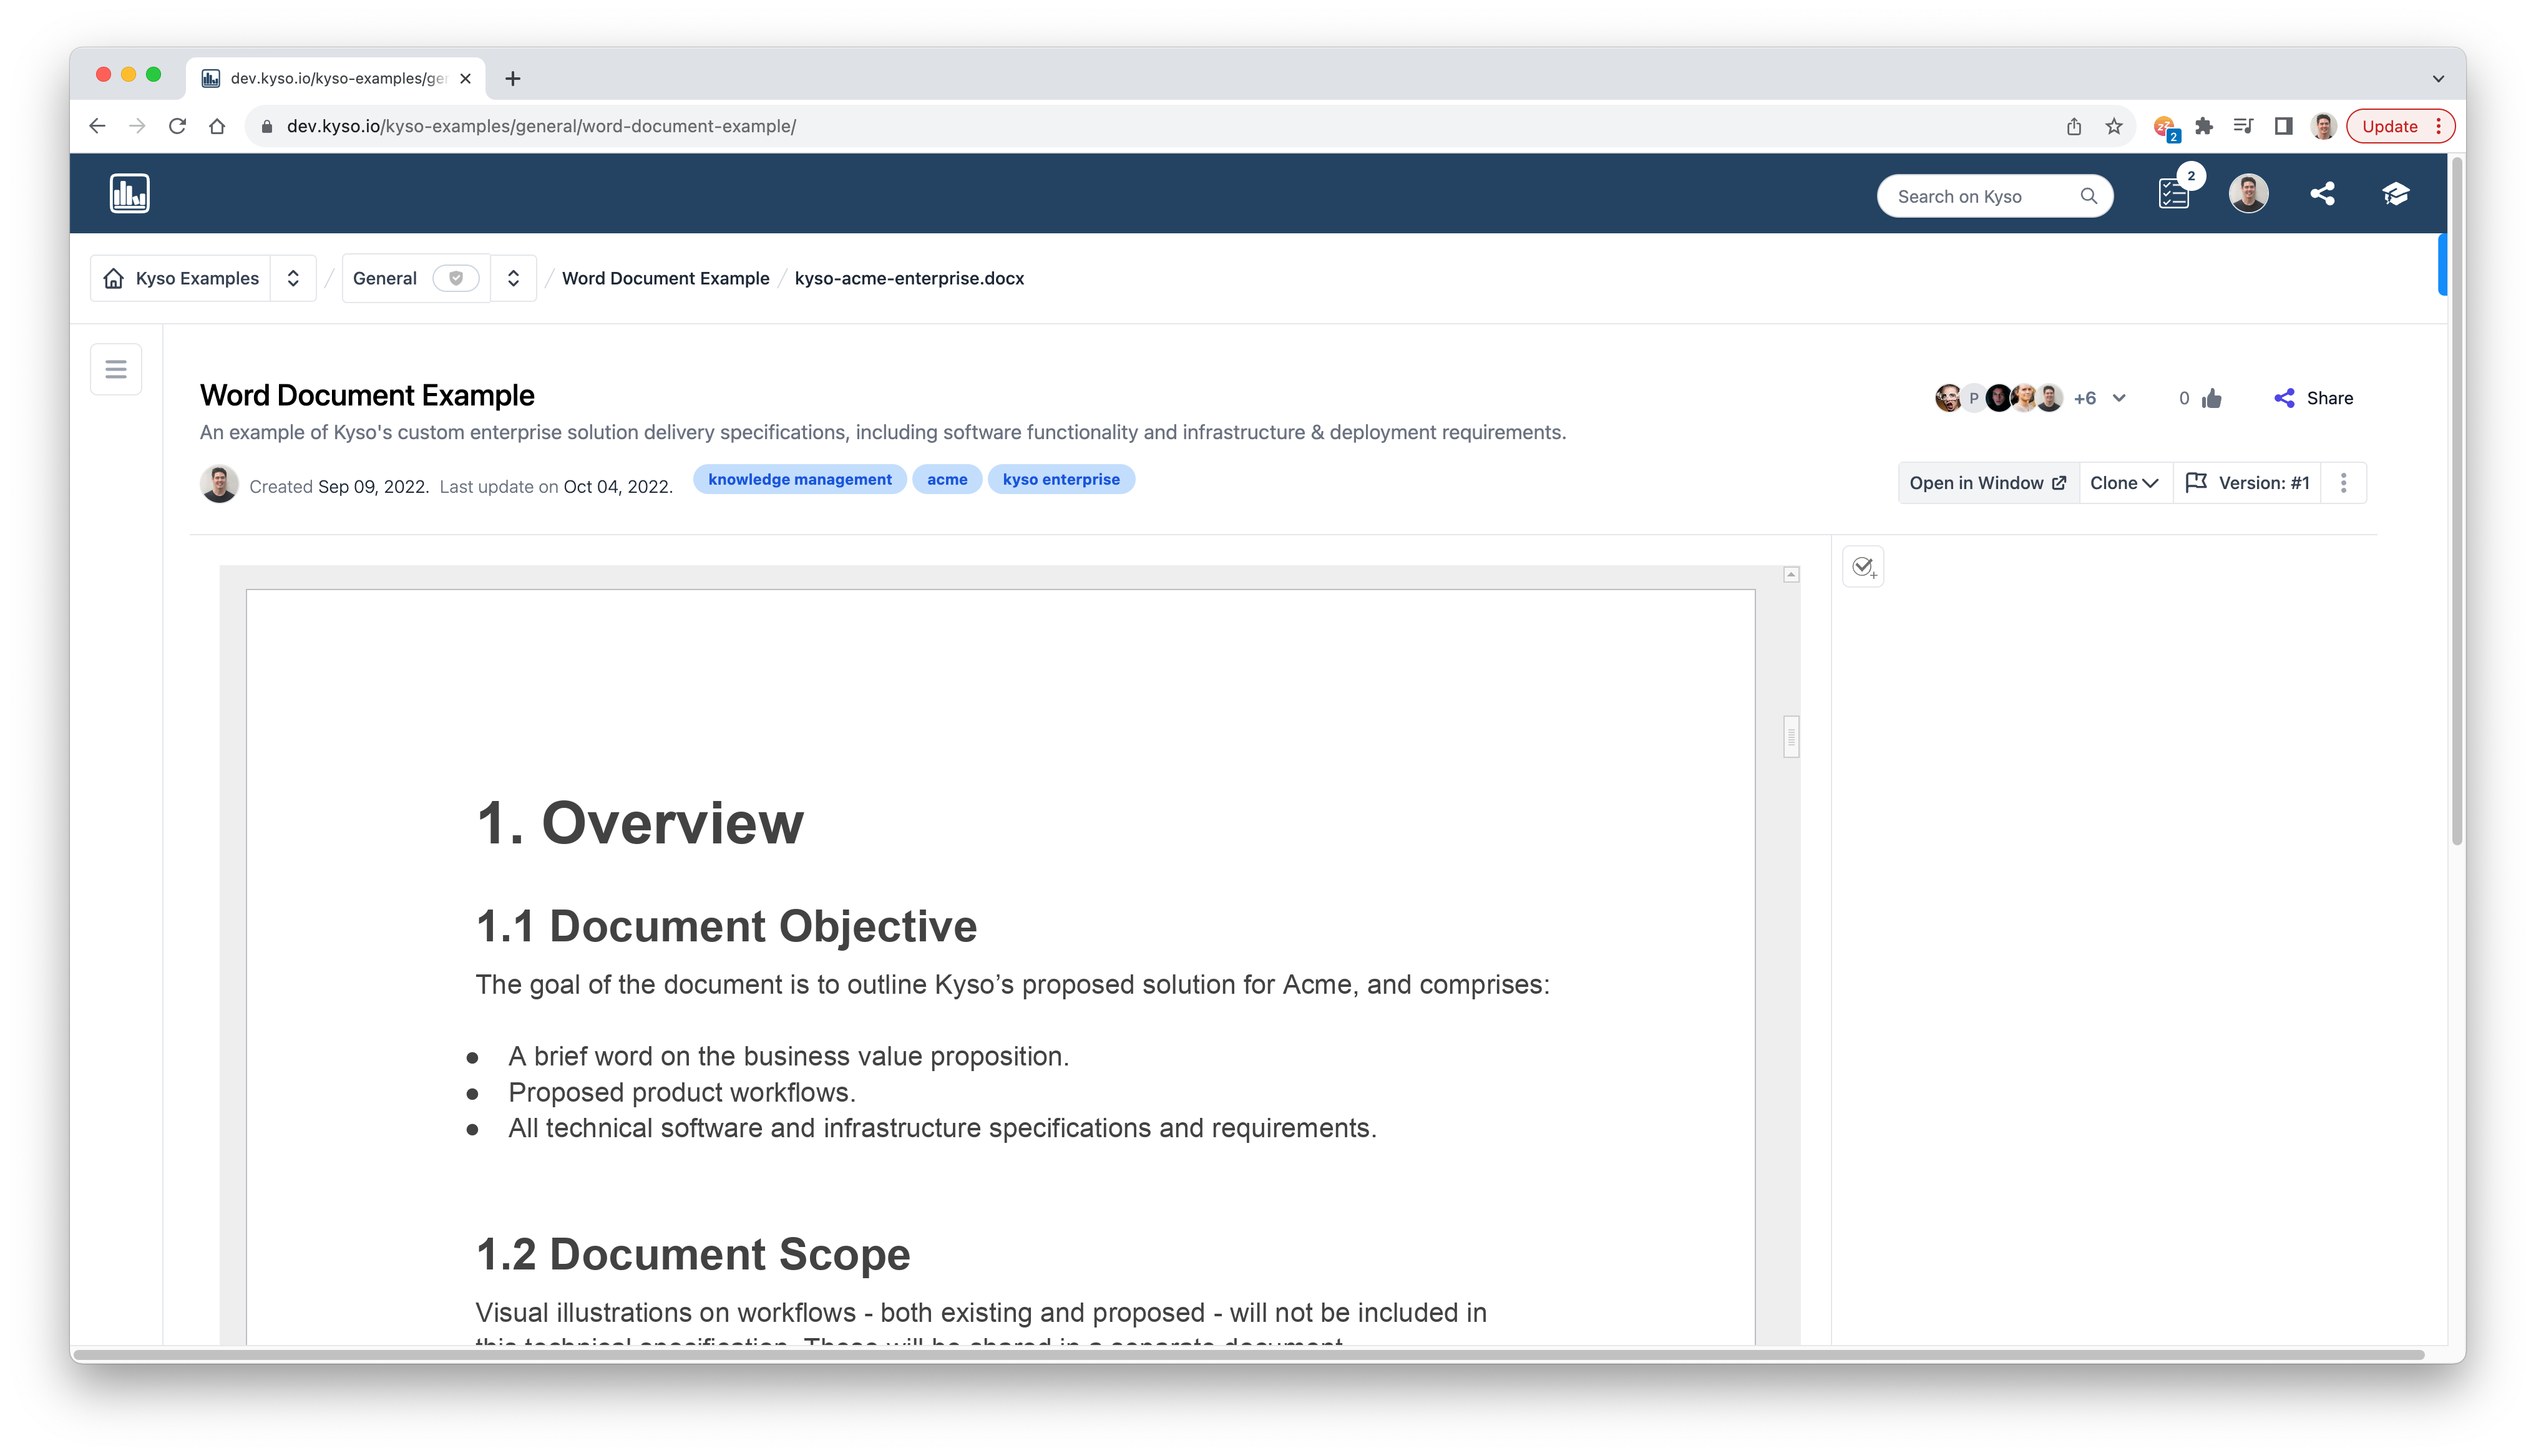Open the graduation cap learning icon
Image resolution: width=2536 pixels, height=1456 pixels.
(x=2395, y=194)
